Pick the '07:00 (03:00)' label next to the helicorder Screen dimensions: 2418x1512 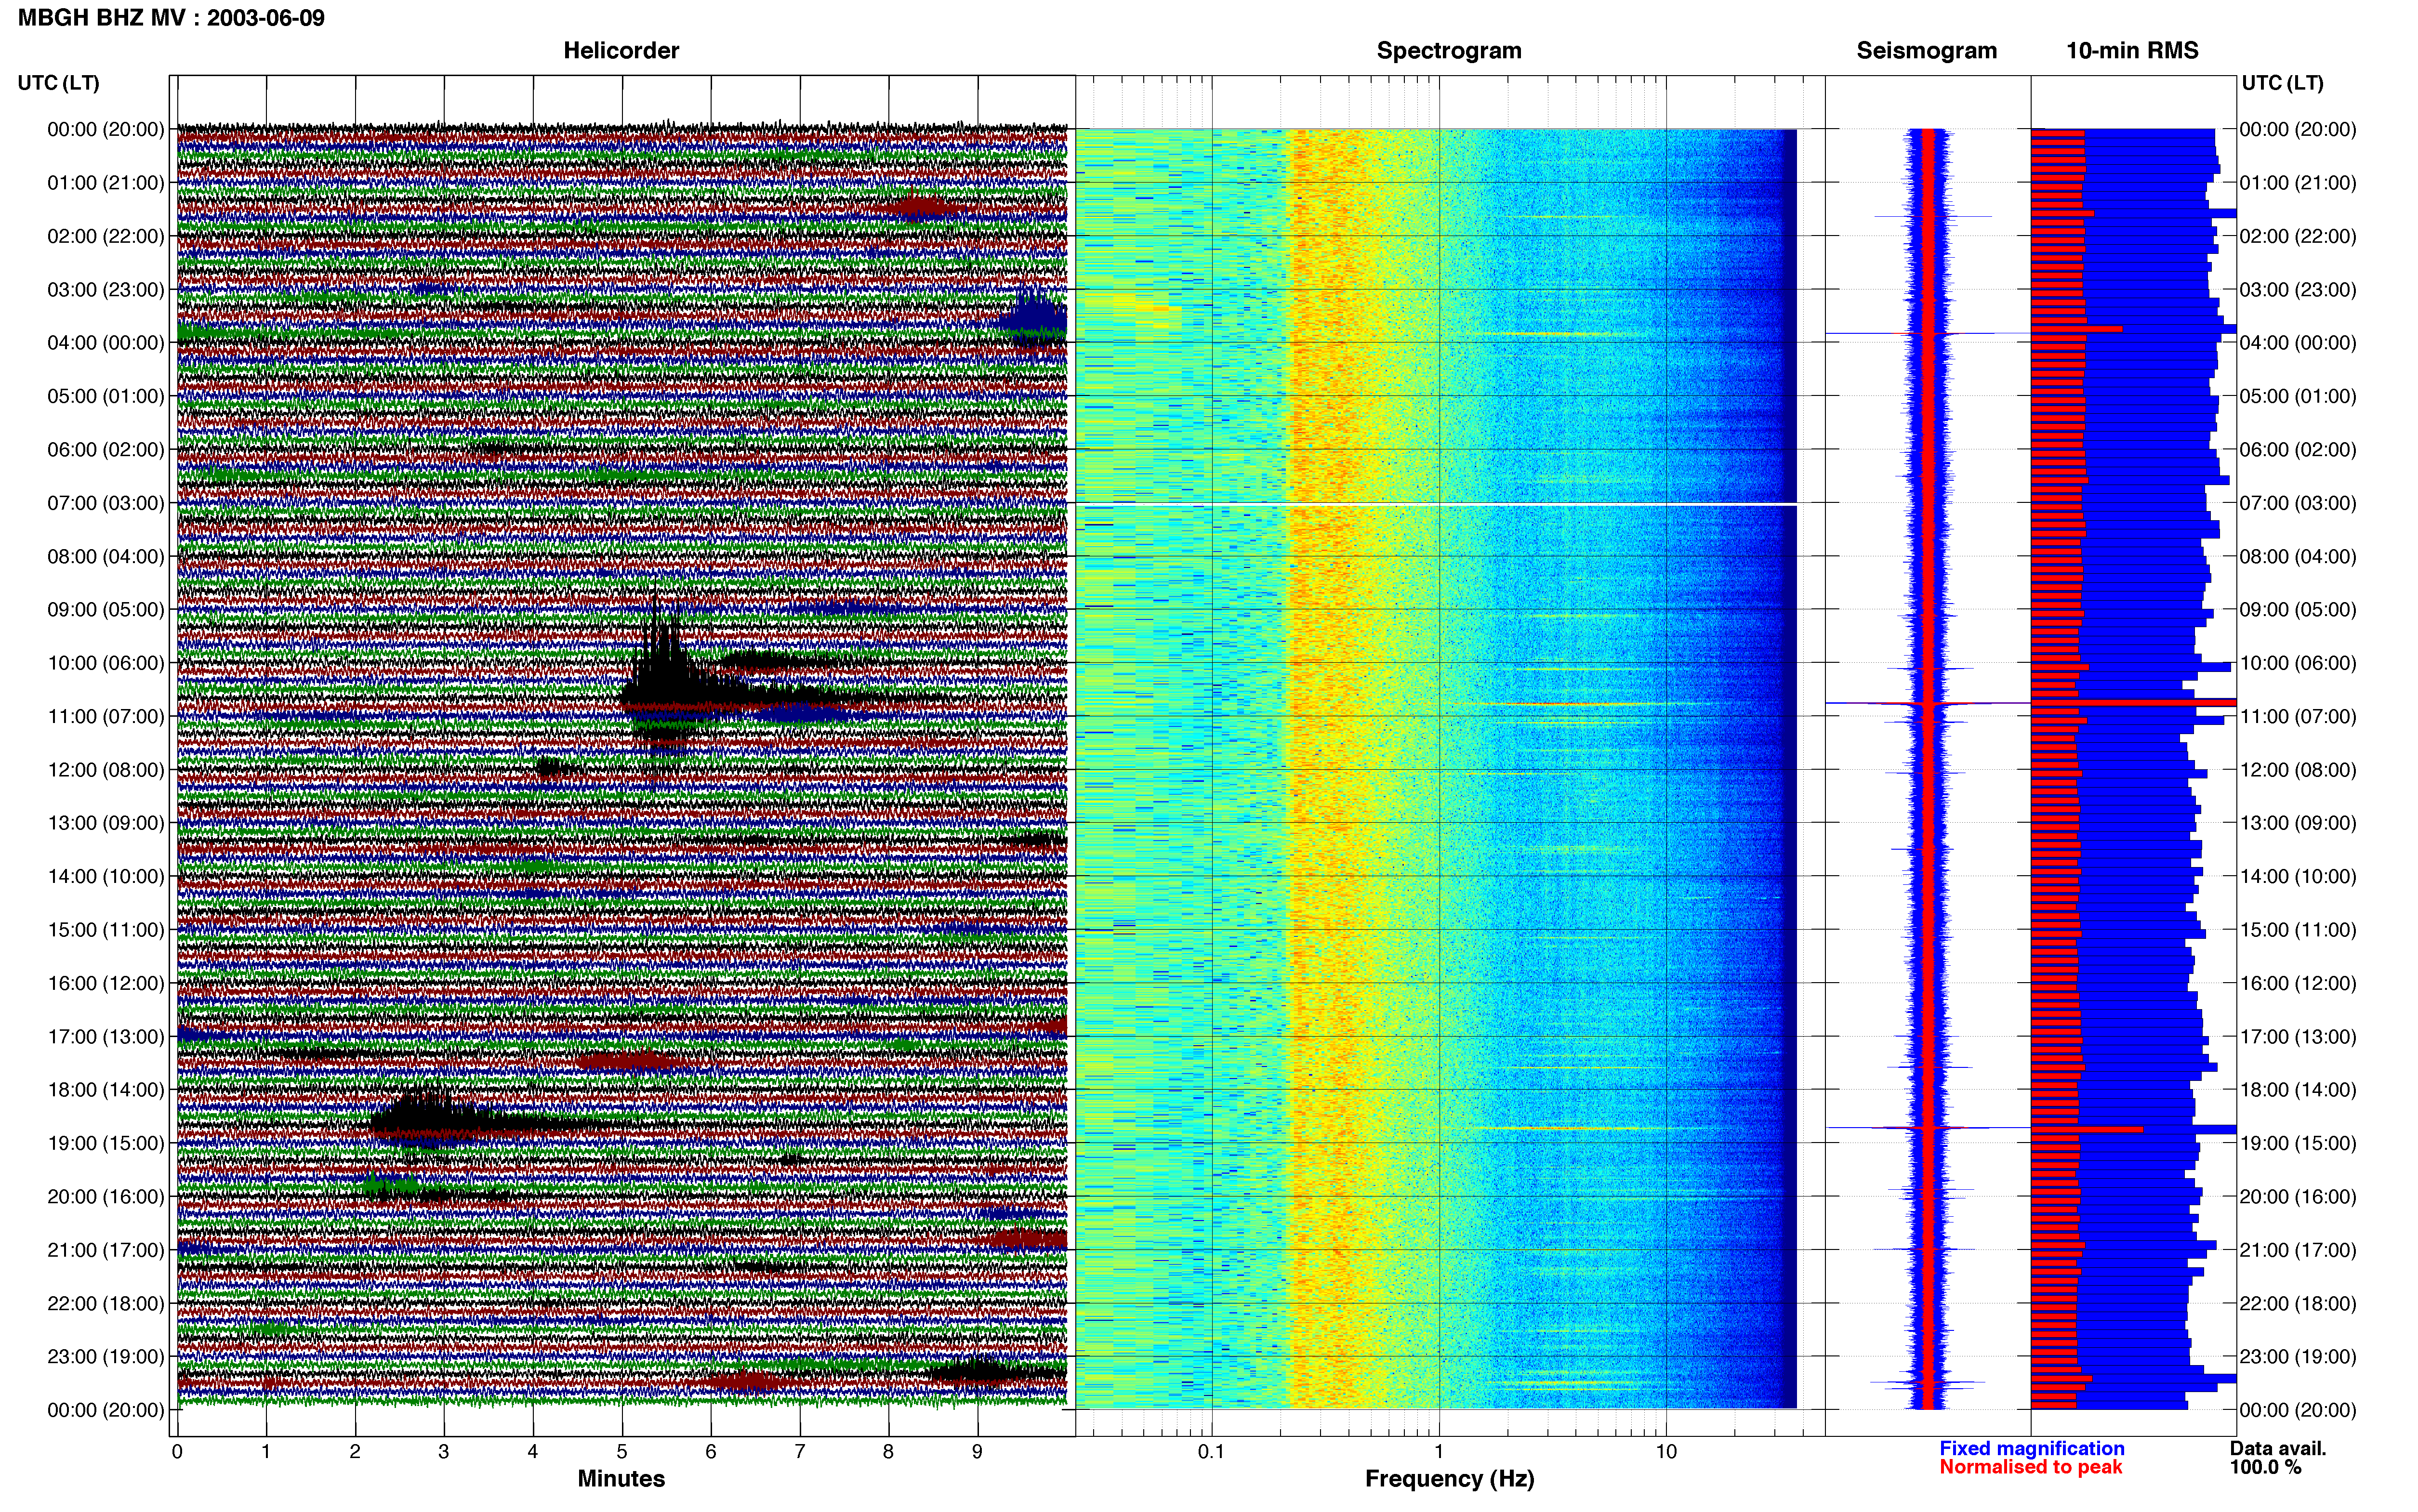(105, 503)
